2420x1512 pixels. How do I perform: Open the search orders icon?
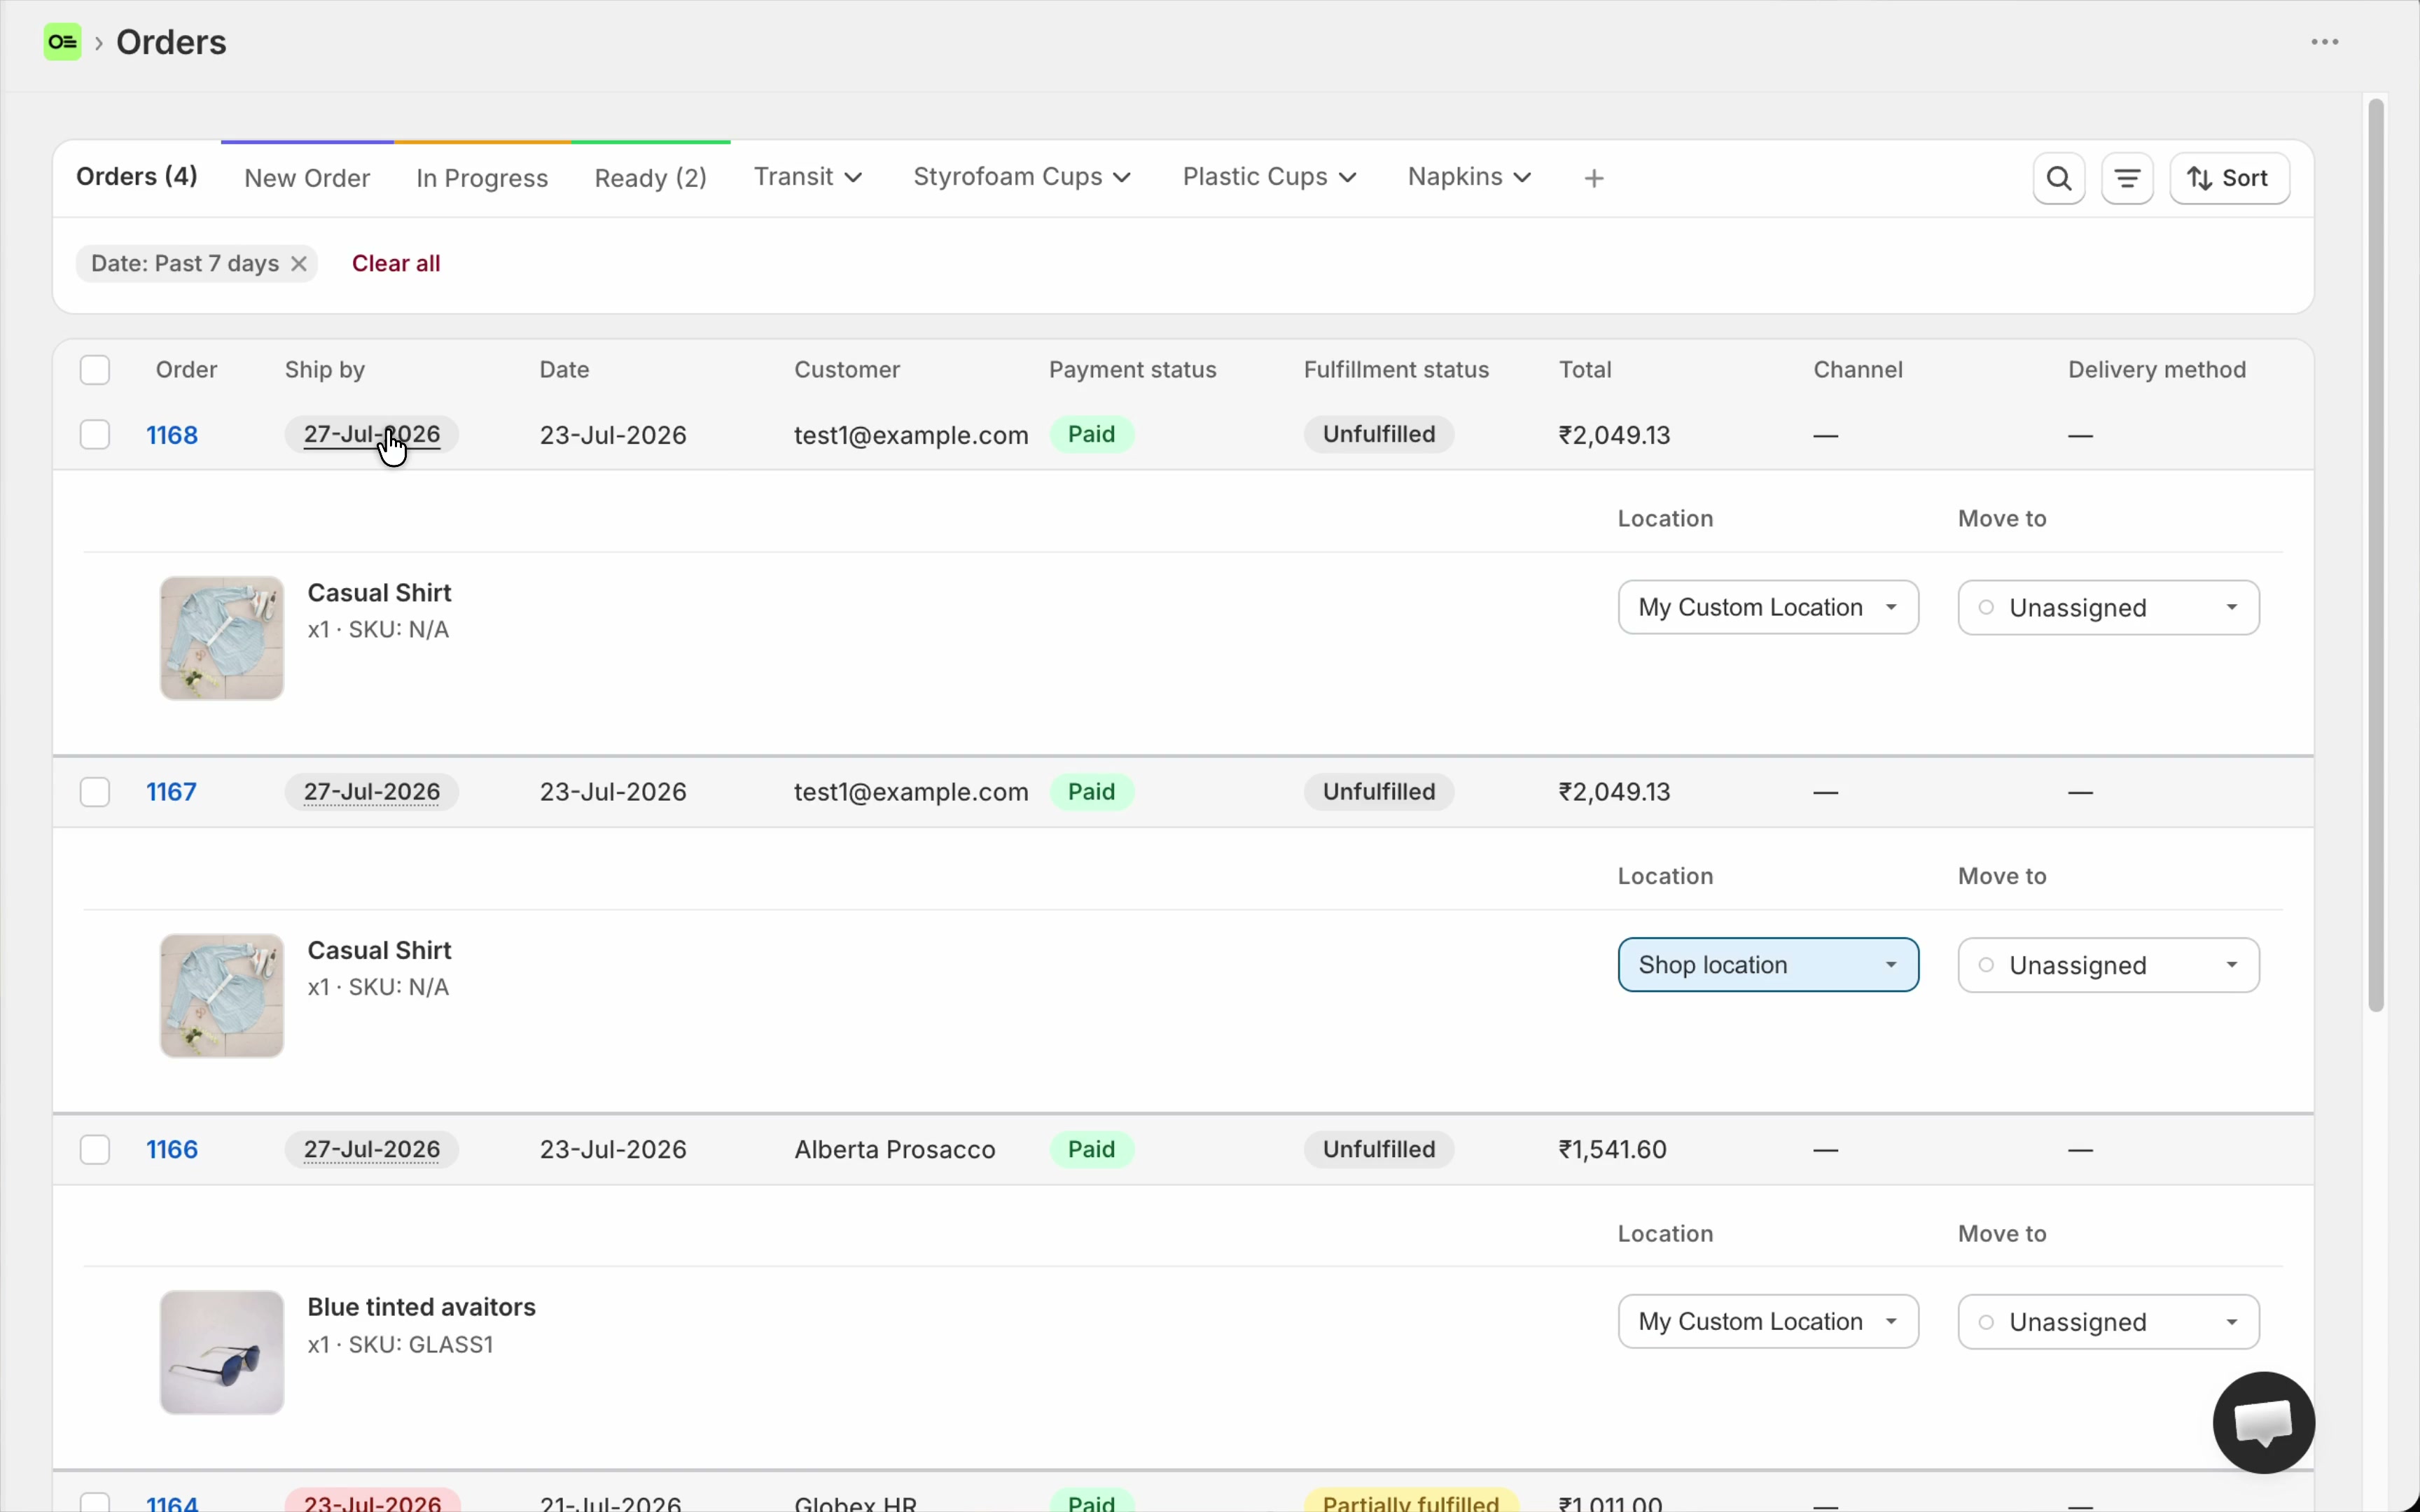click(x=2059, y=178)
